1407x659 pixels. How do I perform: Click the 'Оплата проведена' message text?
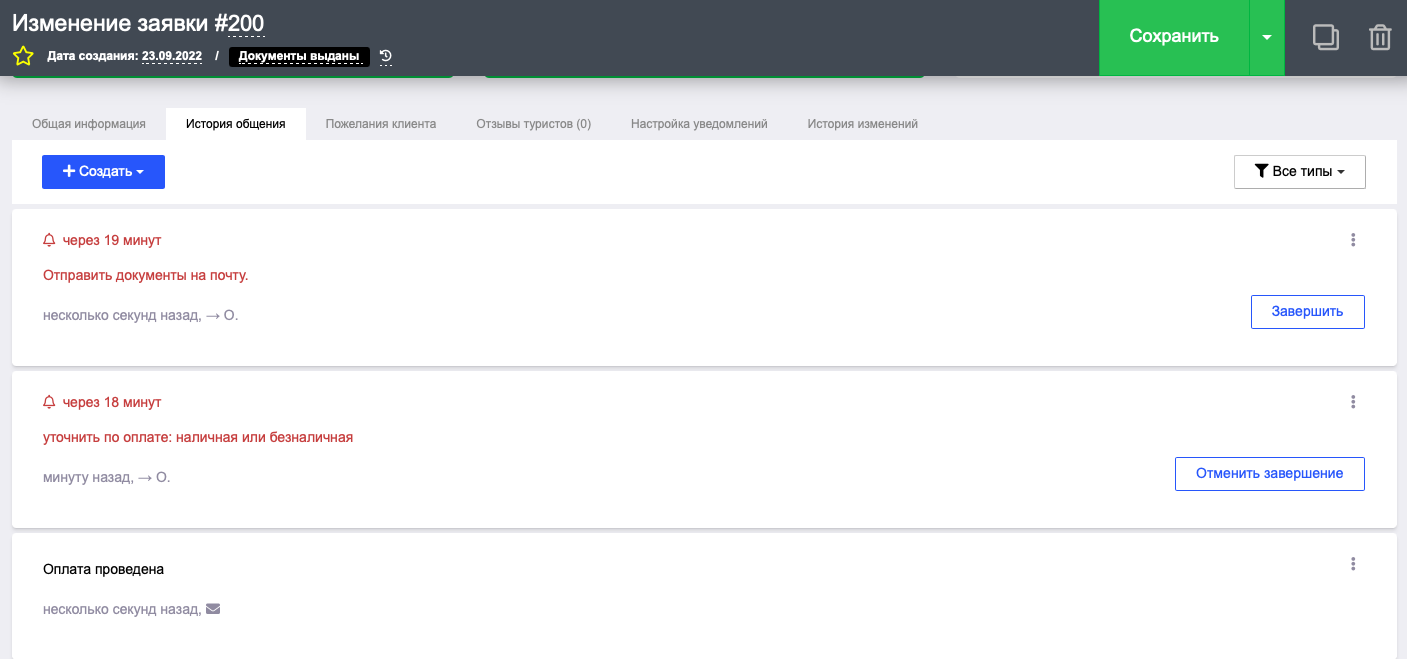[104, 569]
